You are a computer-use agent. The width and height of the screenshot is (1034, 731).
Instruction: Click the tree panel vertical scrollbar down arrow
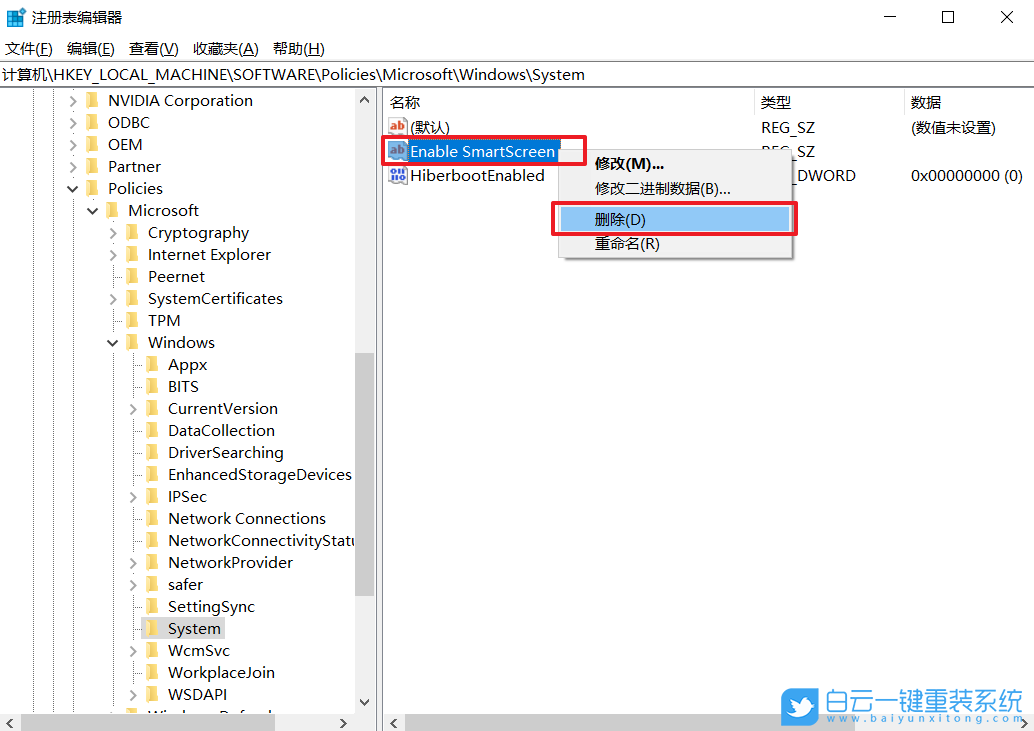365,702
